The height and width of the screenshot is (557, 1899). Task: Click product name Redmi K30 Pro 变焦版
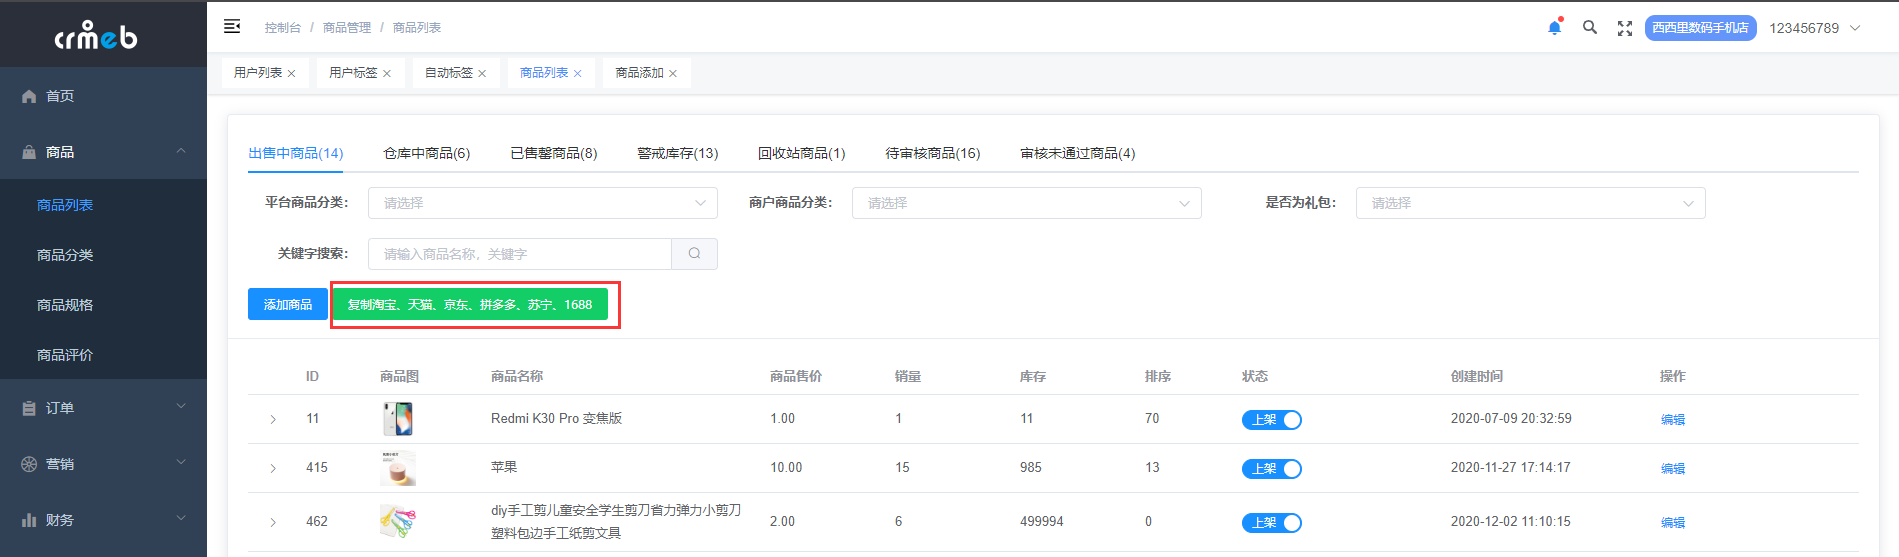556,419
